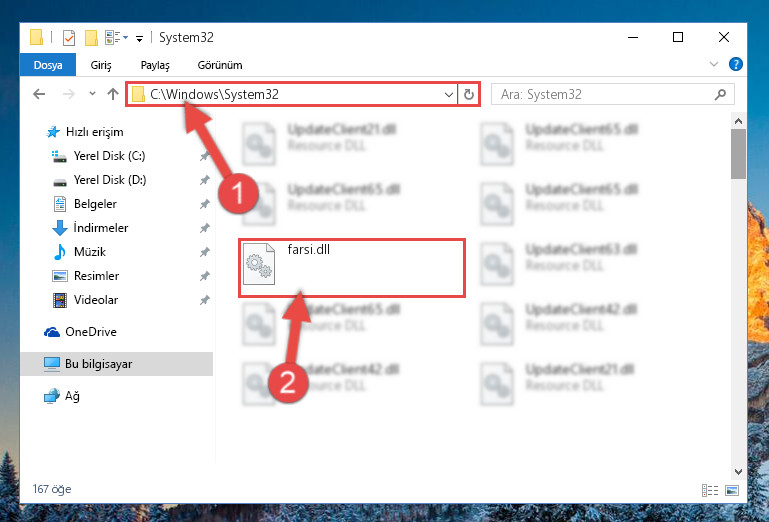Select the farsi.dll file

tap(351, 268)
